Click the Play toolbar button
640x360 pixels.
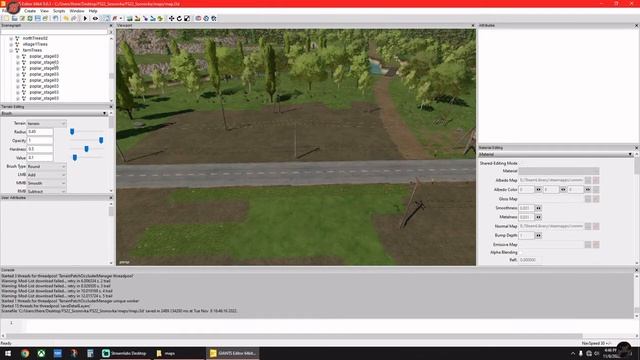pos(85,18)
